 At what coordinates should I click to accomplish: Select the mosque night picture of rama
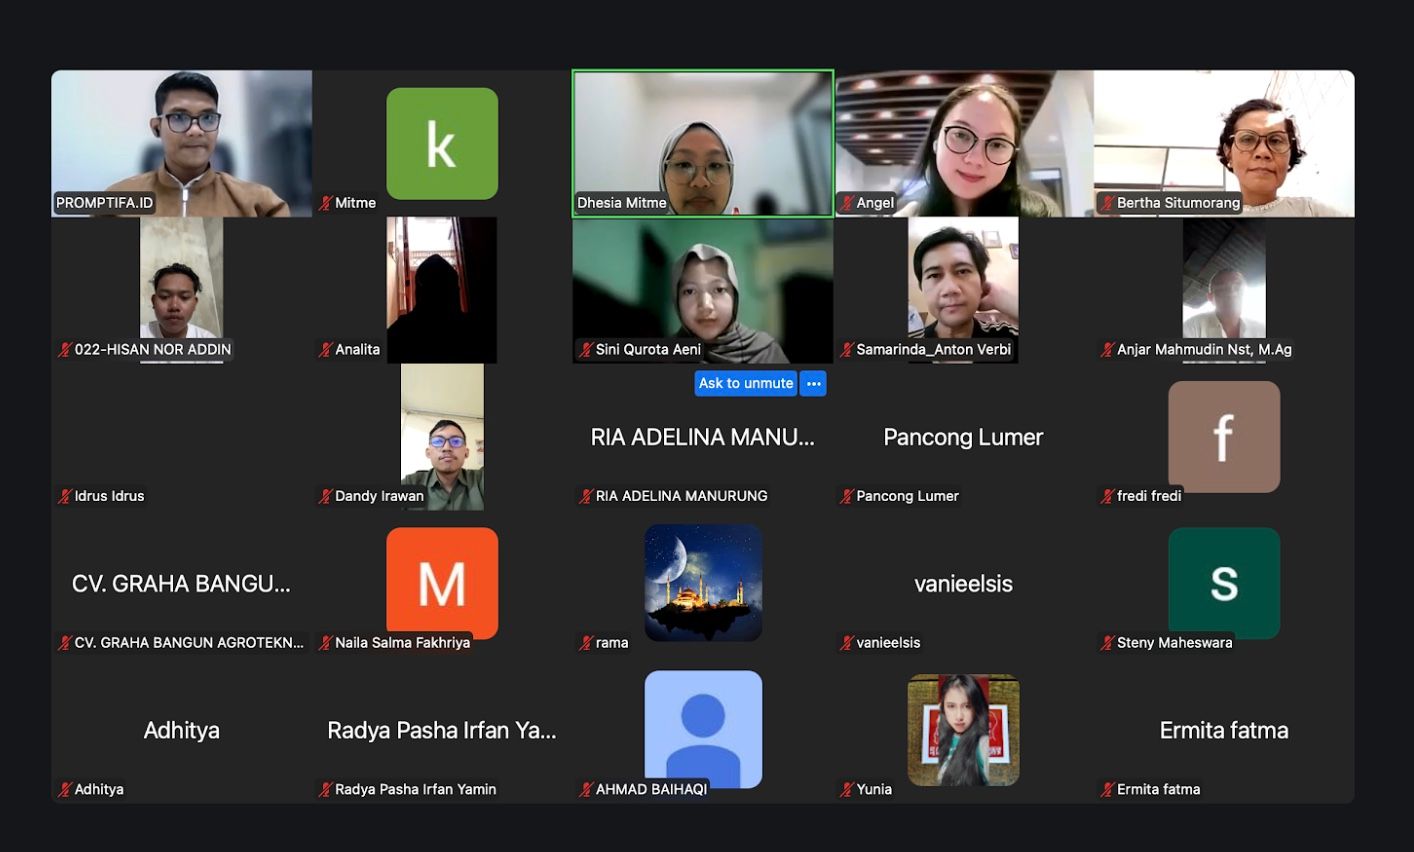703,582
